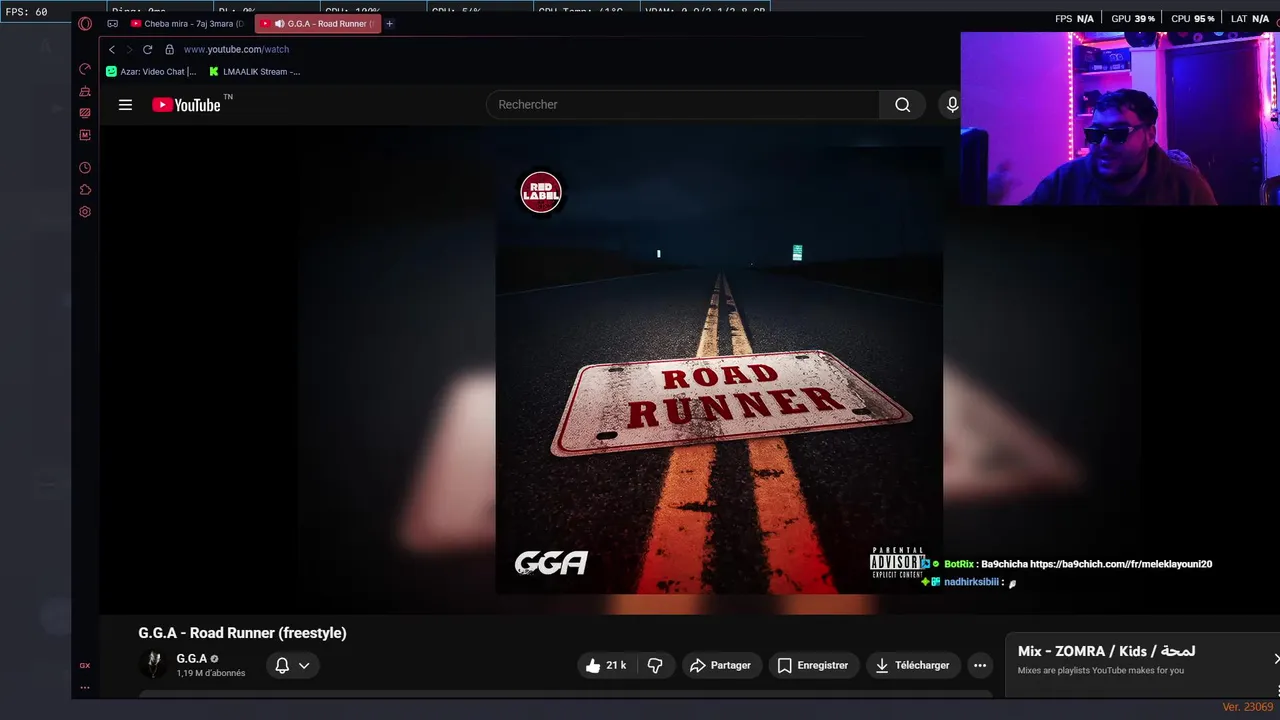This screenshot has height=720, width=1280.
Task: Click the 1,19 M d'abonnés subscriber count
Action: [x=211, y=673]
